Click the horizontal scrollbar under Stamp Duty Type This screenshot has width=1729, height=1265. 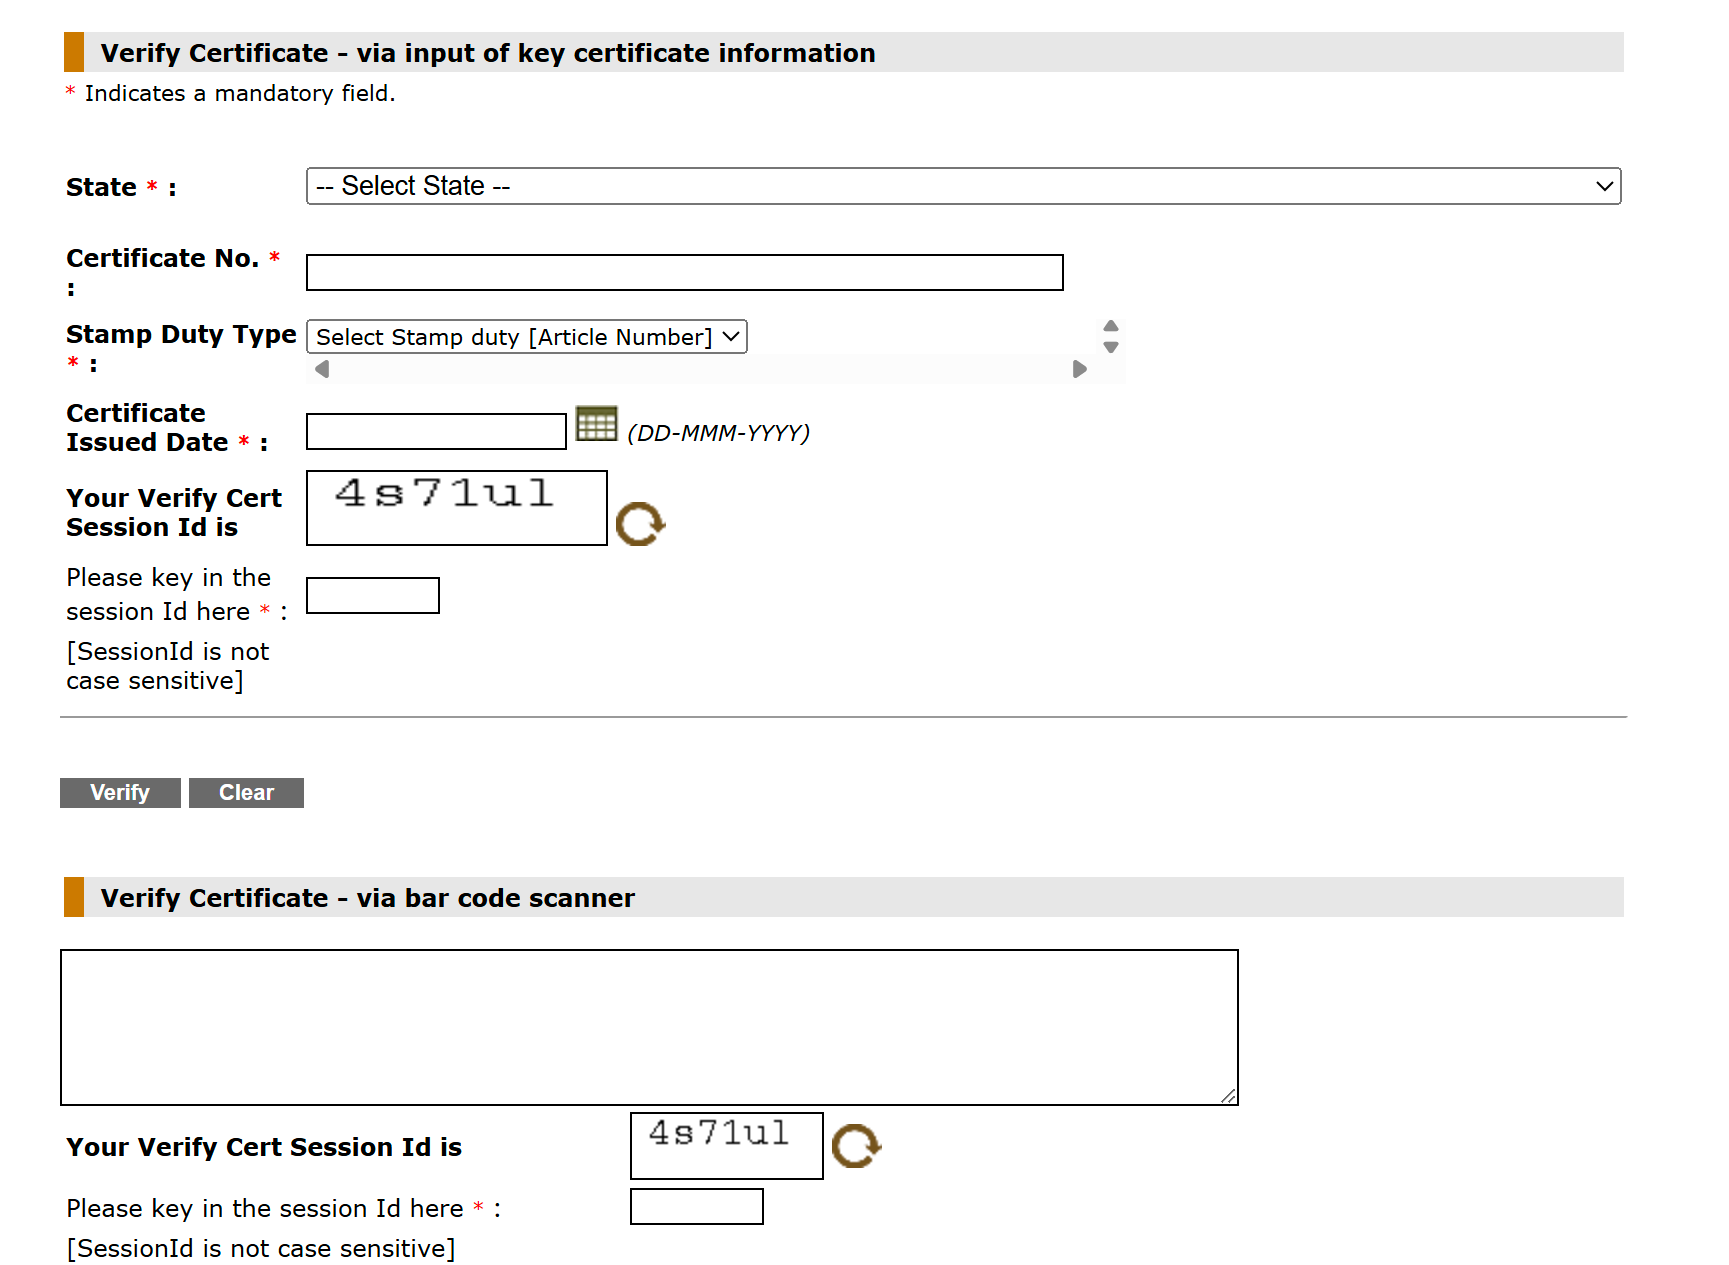700,368
